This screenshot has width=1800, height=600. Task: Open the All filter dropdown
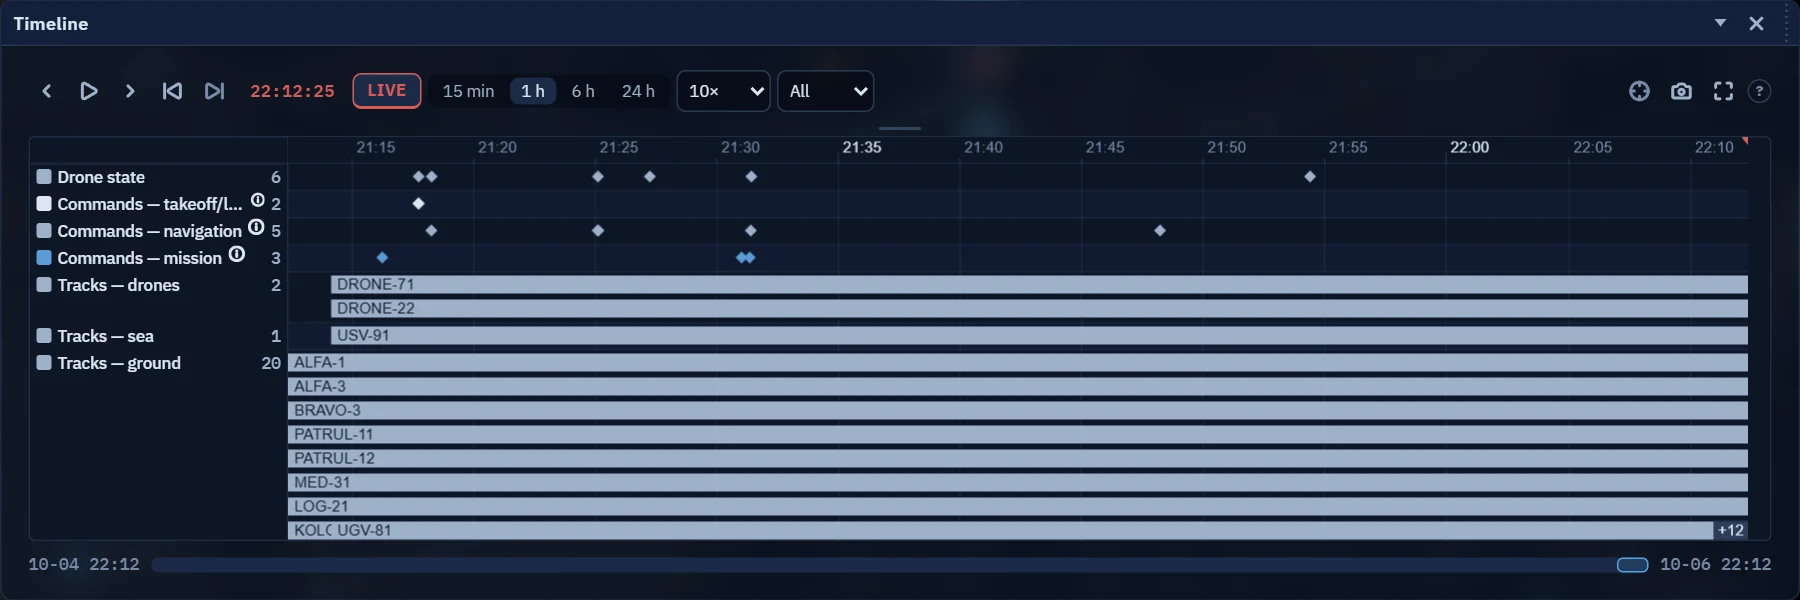pyautogui.click(x=826, y=91)
